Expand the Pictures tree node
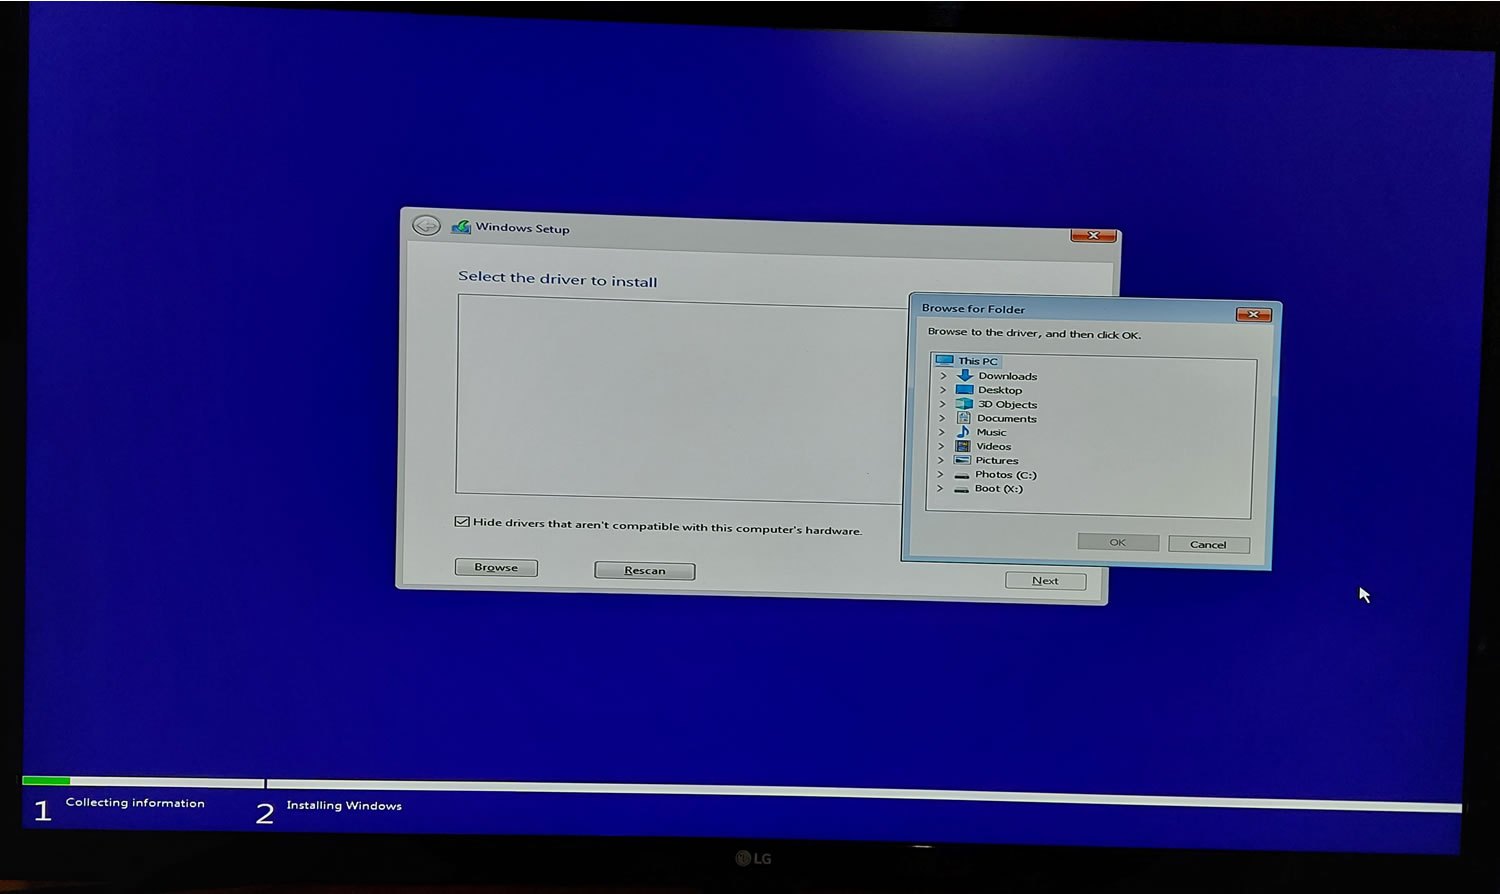Image resolution: width=1500 pixels, height=894 pixels. click(940, 460)
